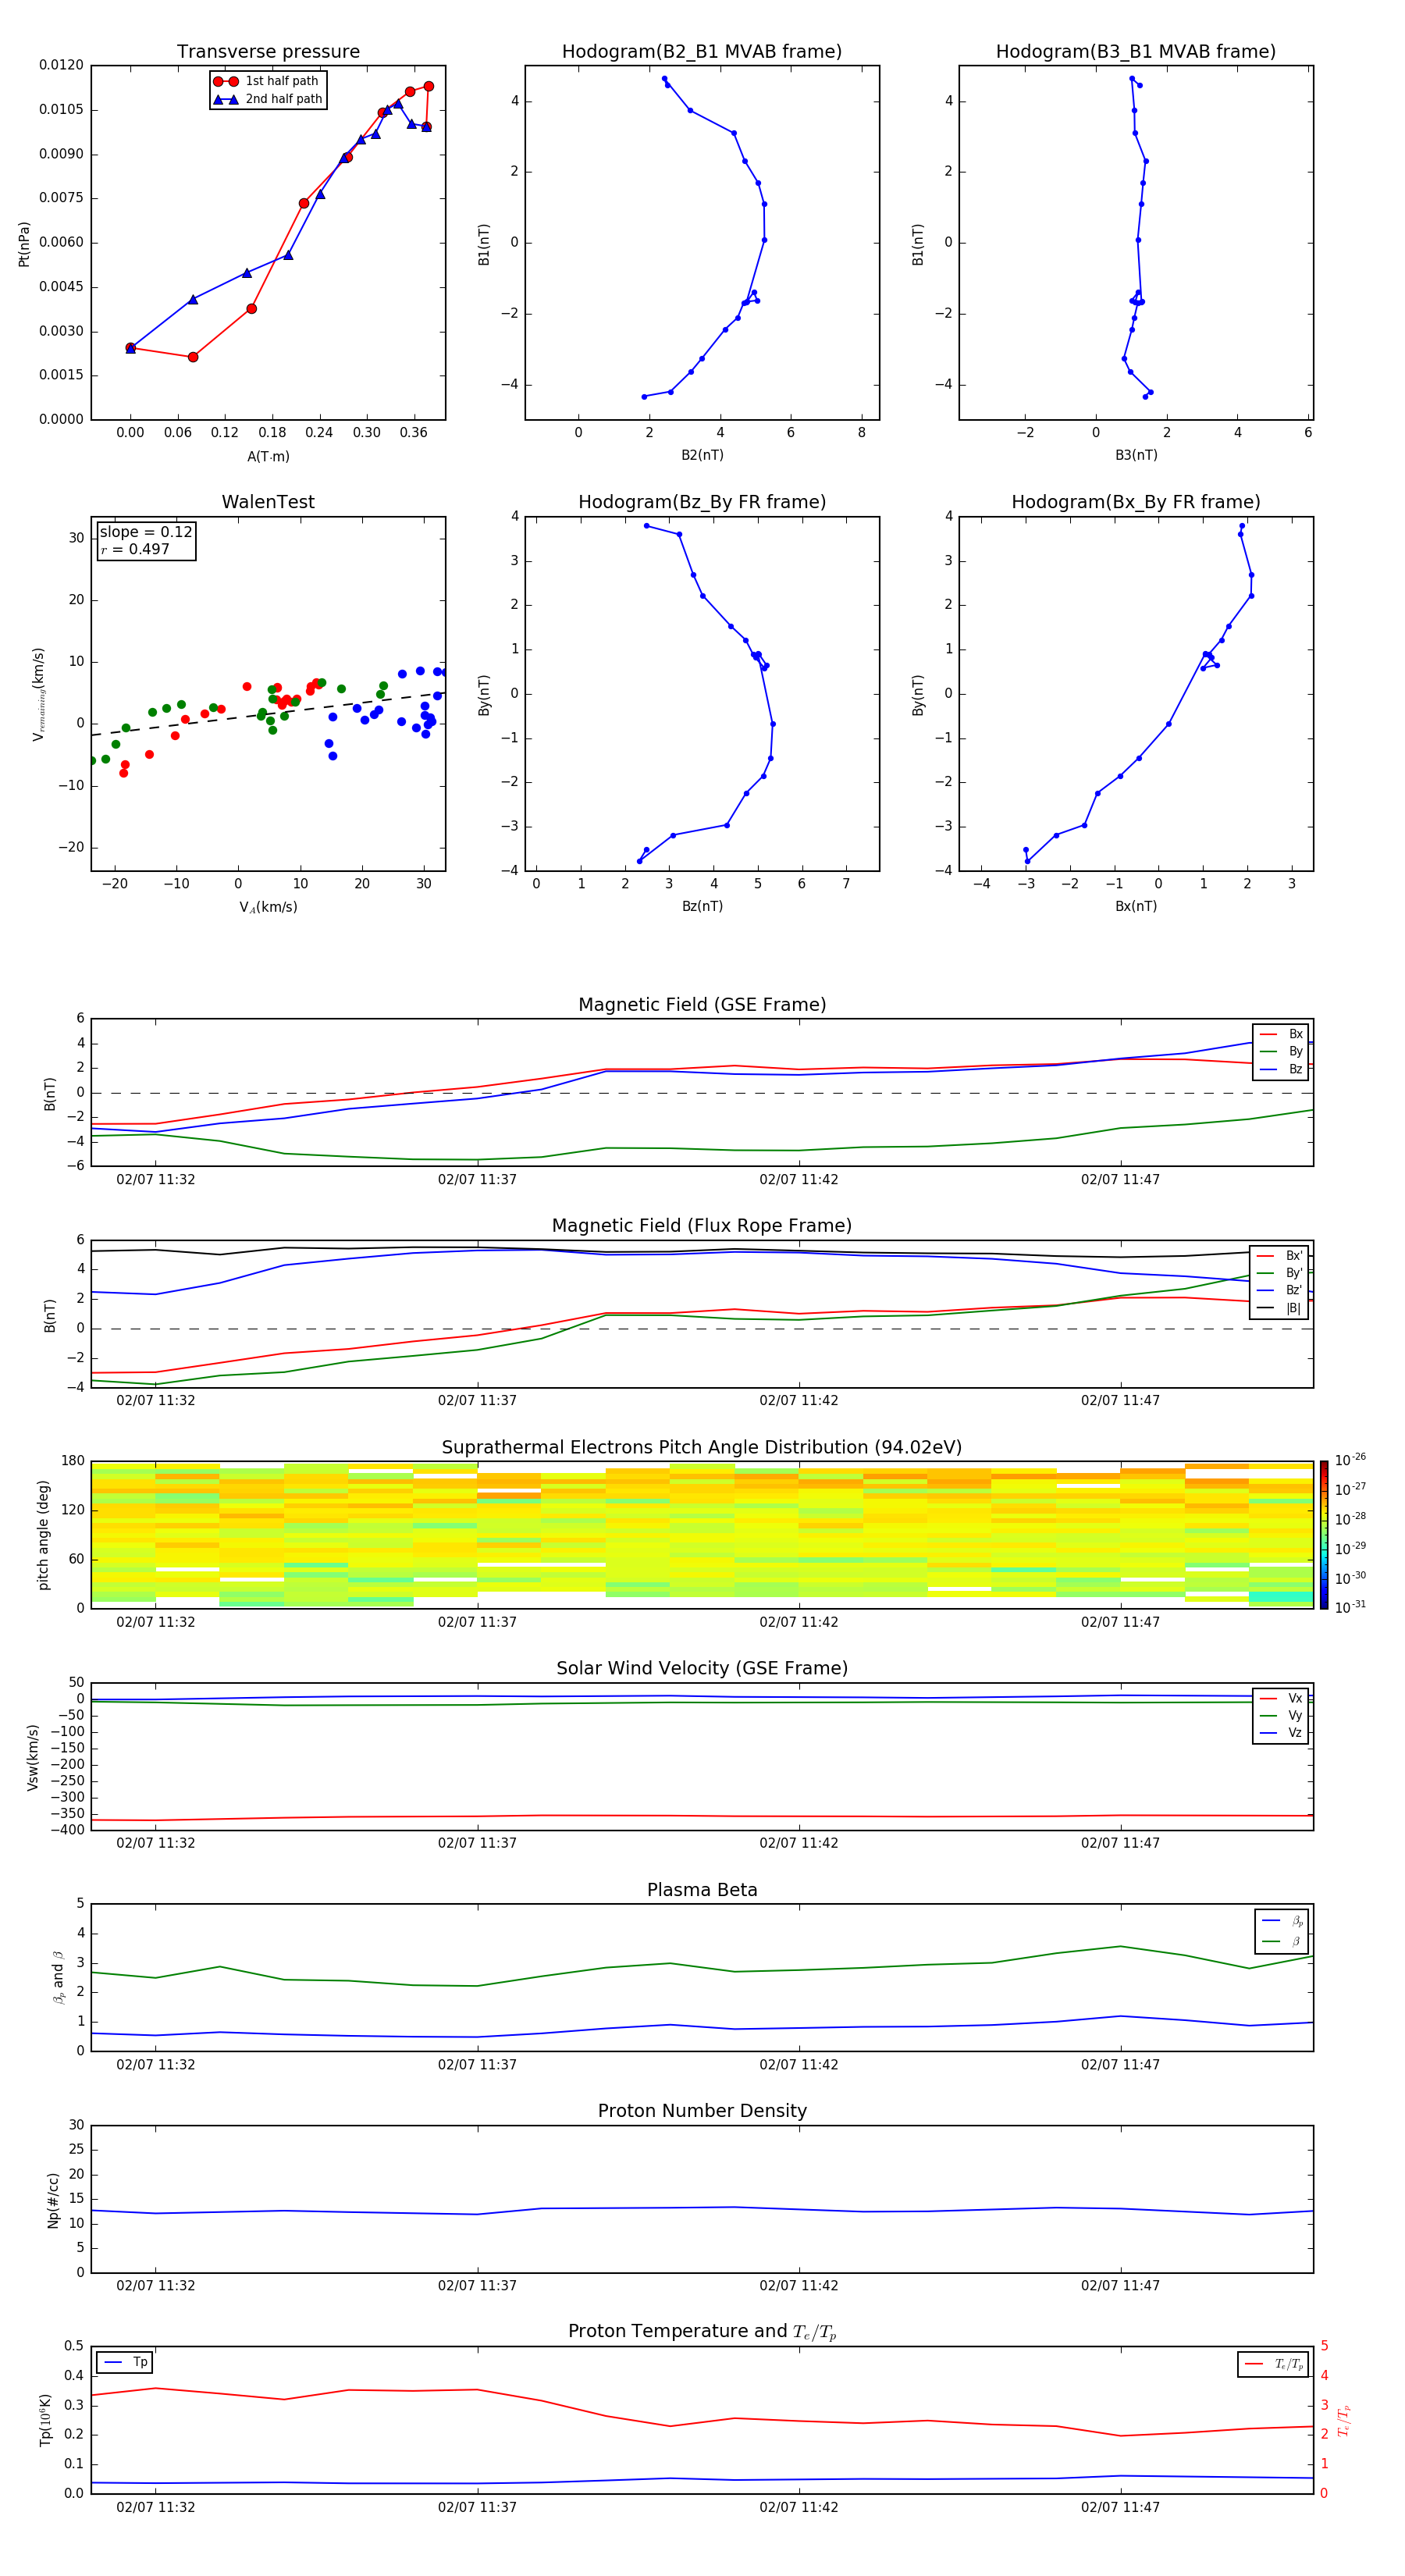Click the Te/Tp legend entry
This screenshot has height=2576, width=1405.
pyautogui.click(x=1274, y=2365)
